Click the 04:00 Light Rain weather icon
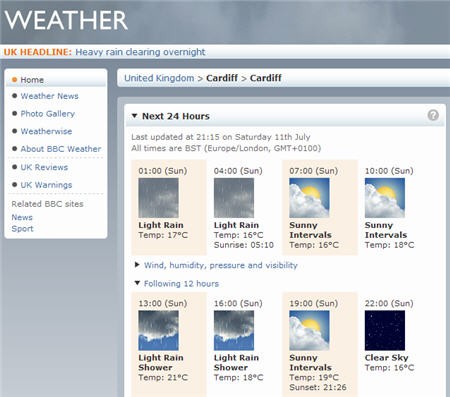Viewport: 450px width, 397px height. 234,198
